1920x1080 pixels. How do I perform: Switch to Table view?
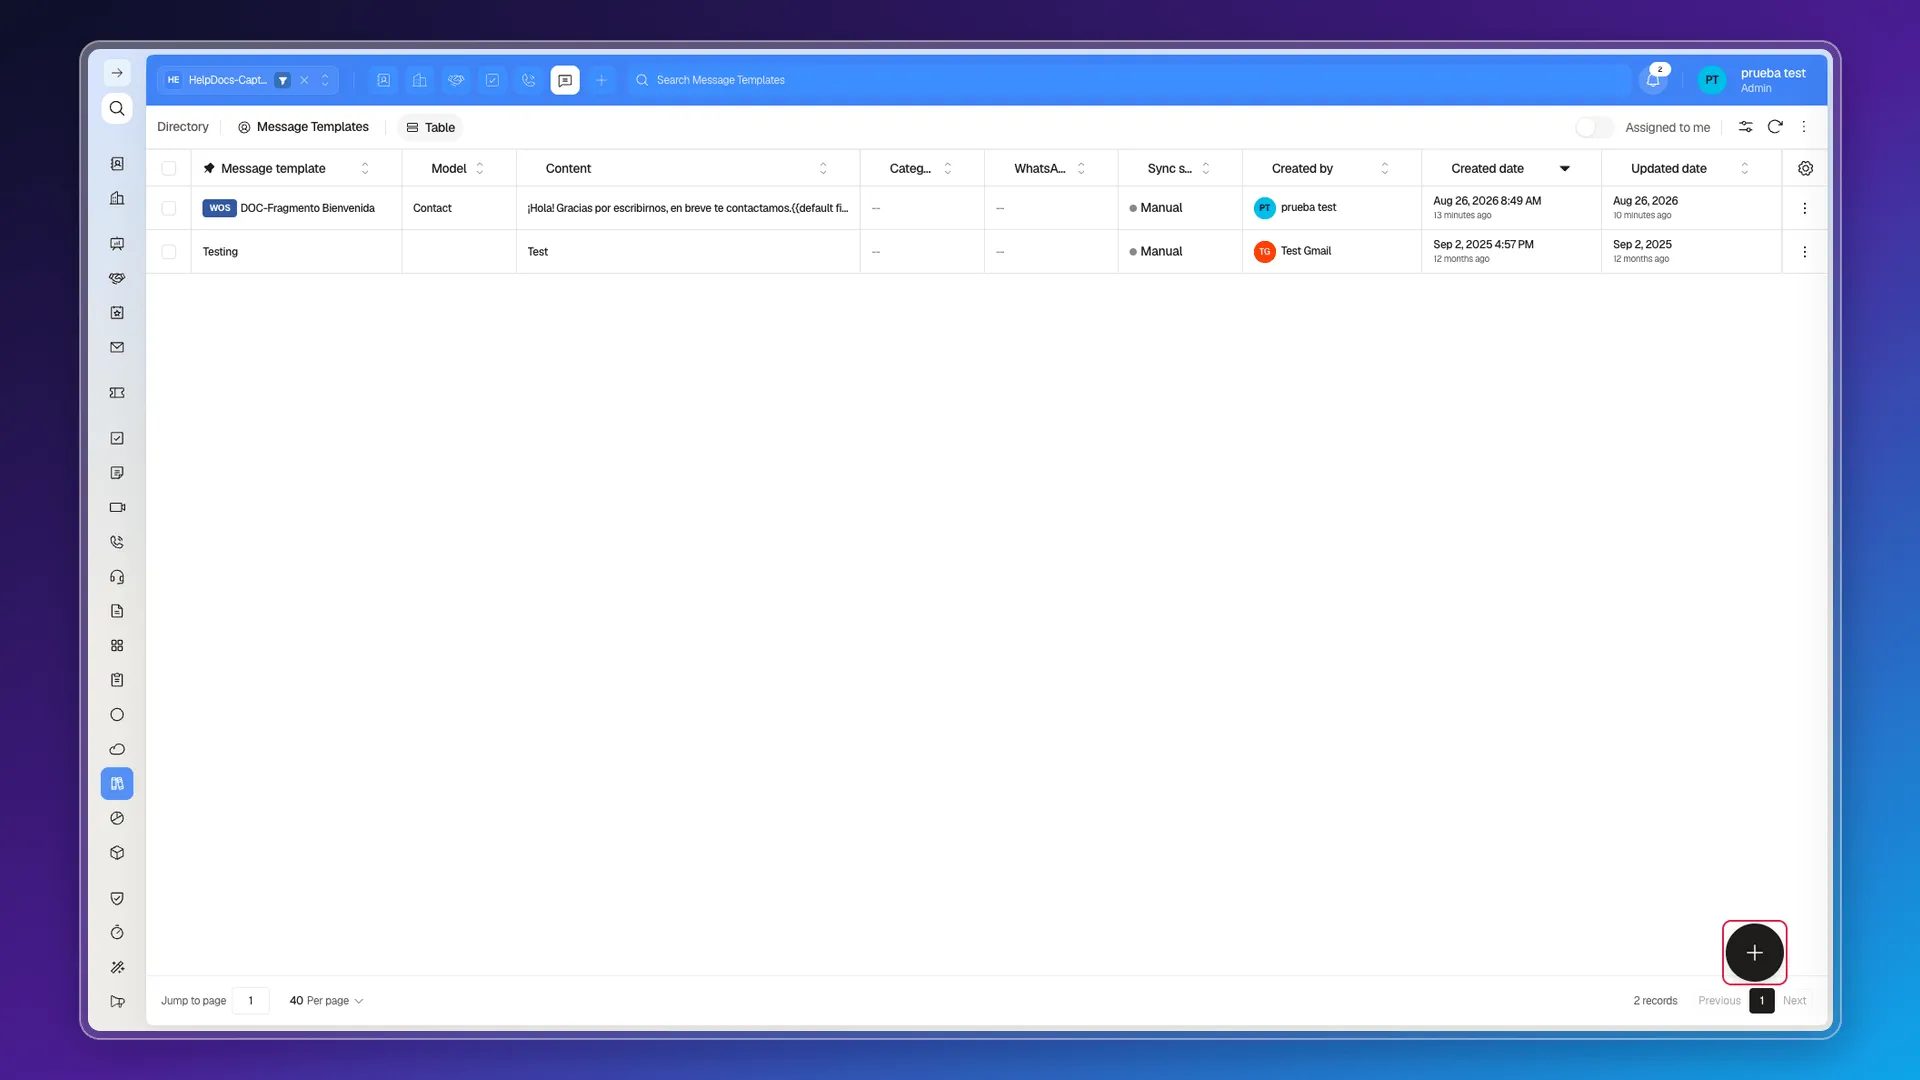point(431,127)
